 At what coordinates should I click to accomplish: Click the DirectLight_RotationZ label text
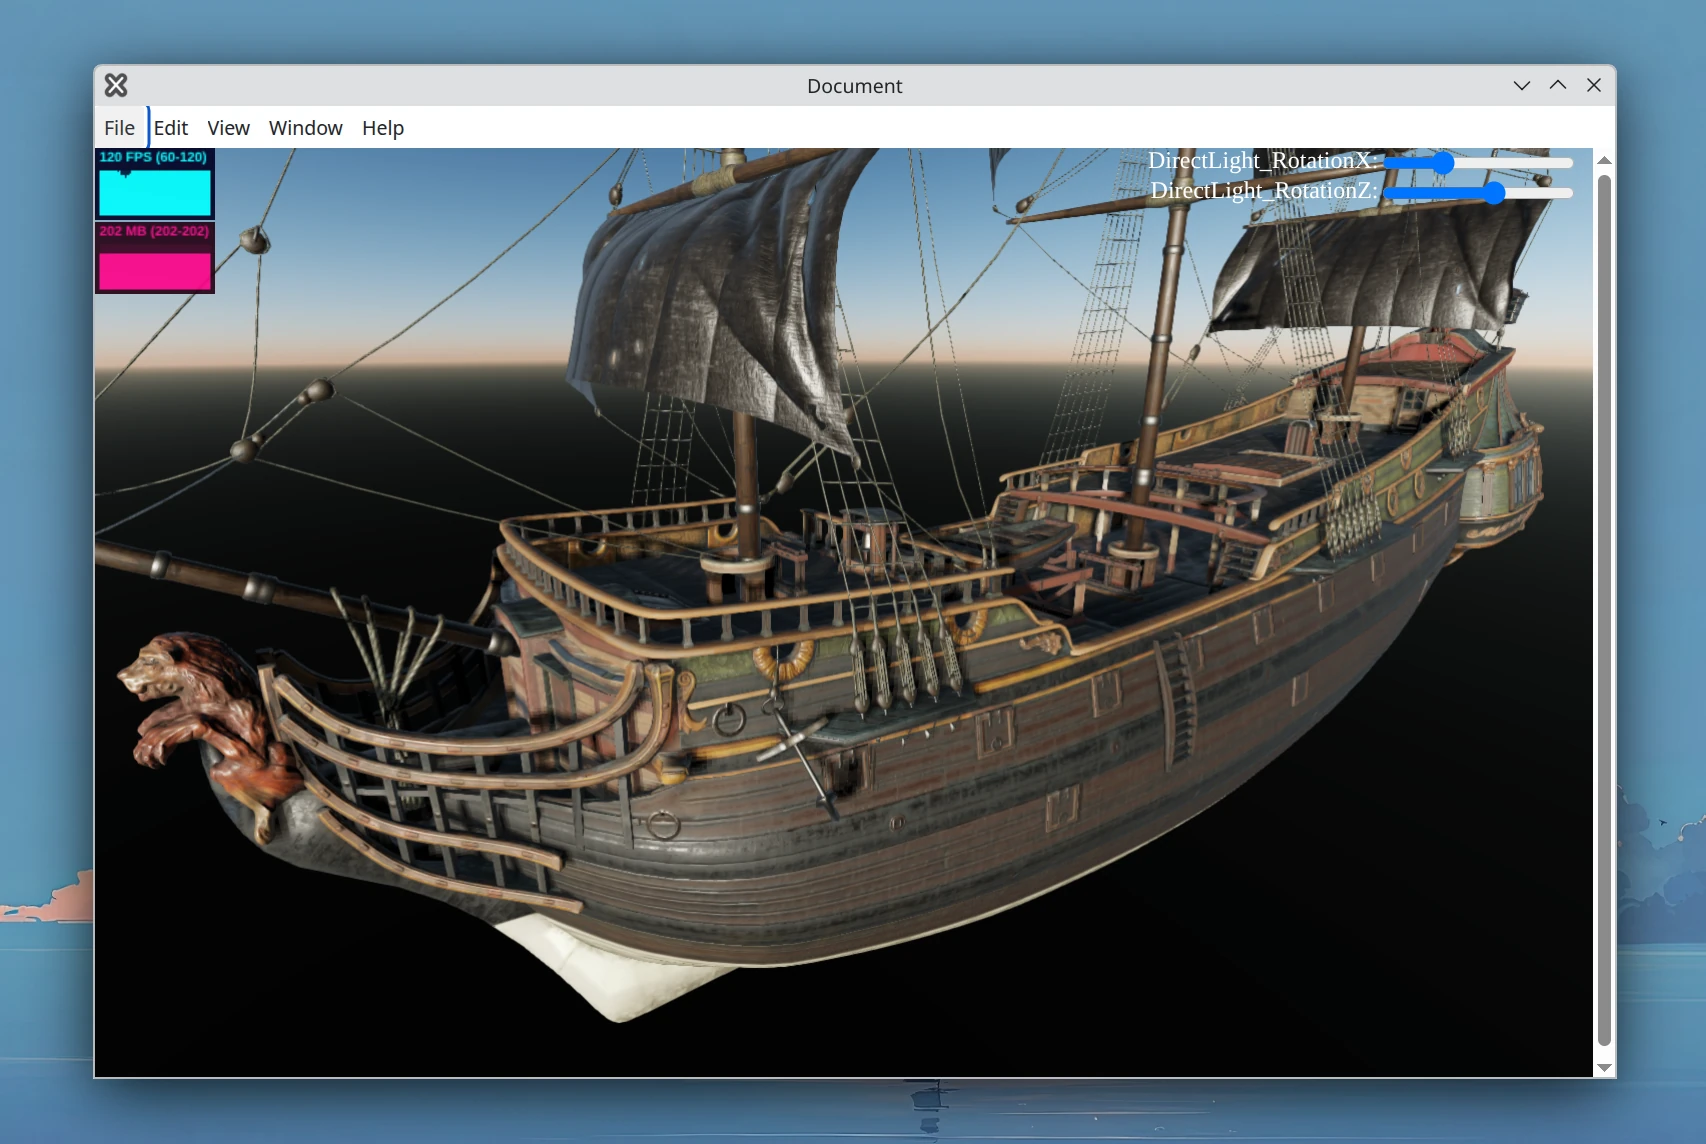pos(1263,191)
